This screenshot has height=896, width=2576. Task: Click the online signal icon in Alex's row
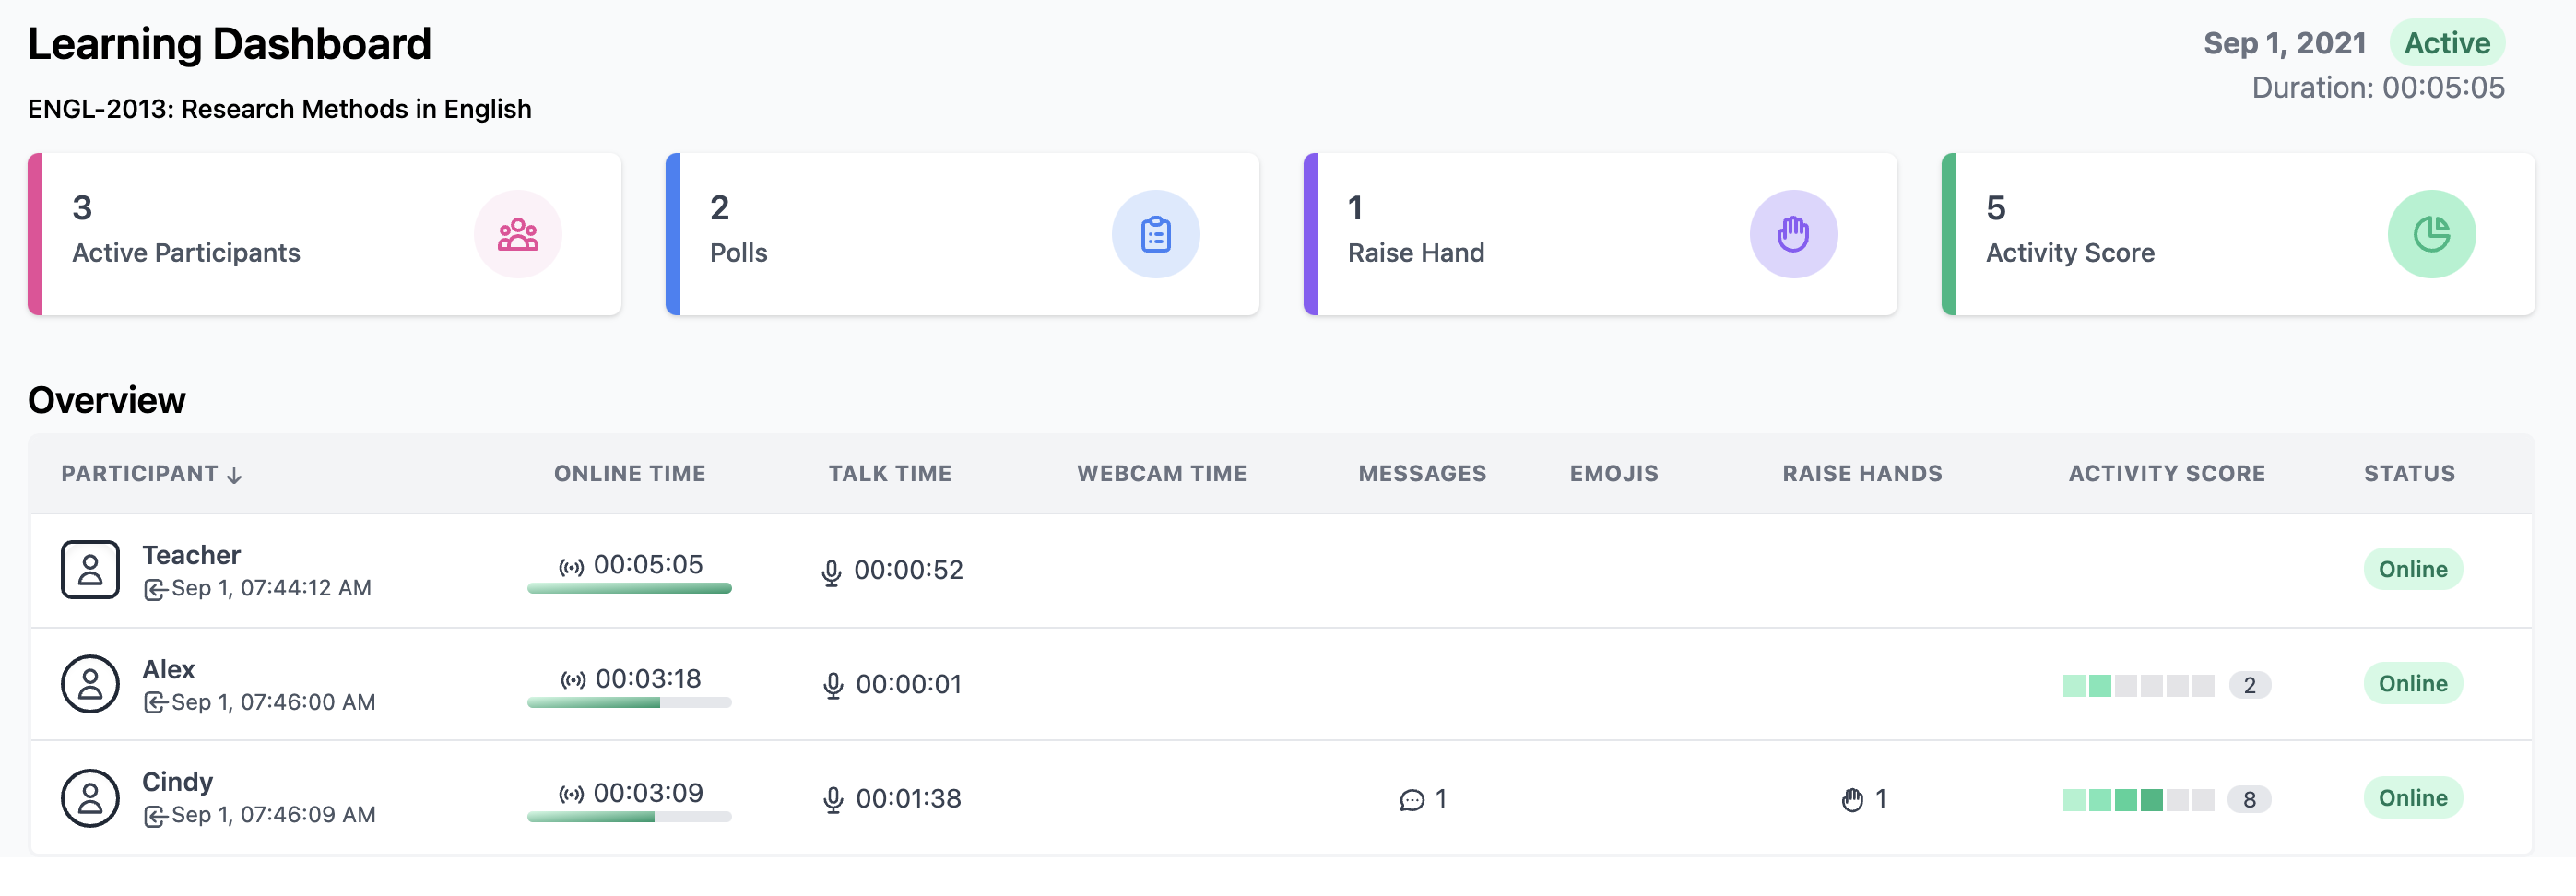pos(573,680)
